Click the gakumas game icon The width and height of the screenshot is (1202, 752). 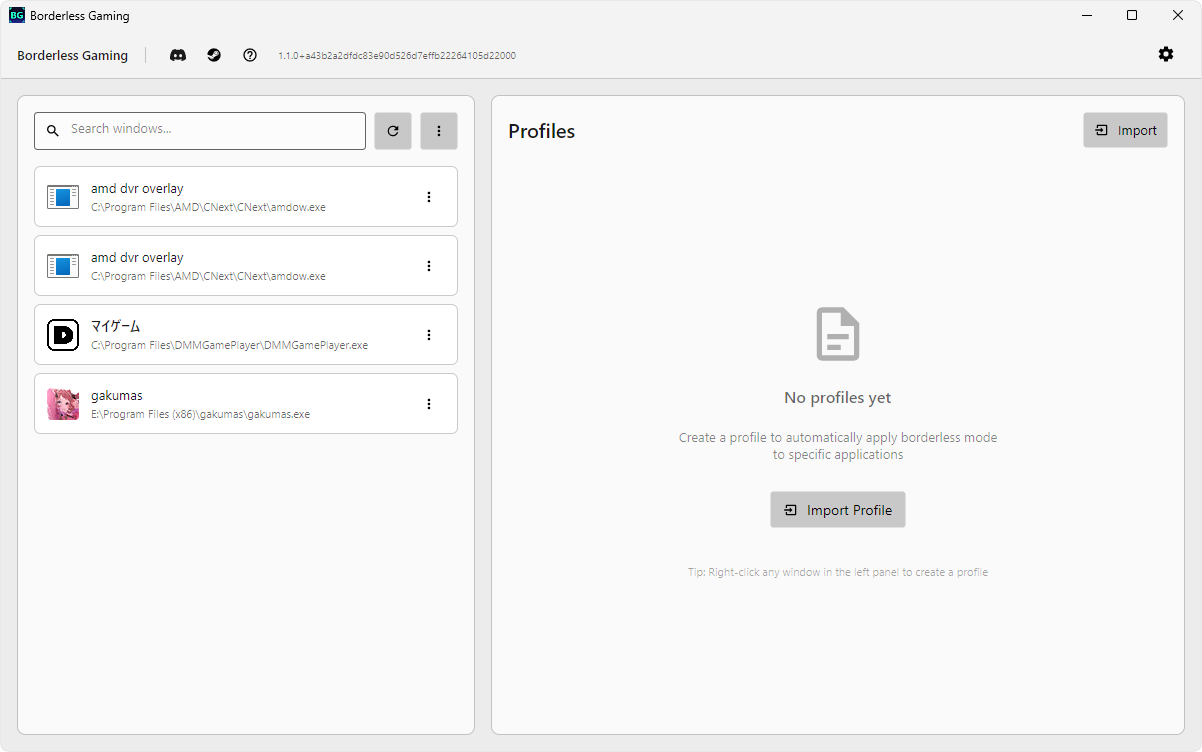pos(63,404)
